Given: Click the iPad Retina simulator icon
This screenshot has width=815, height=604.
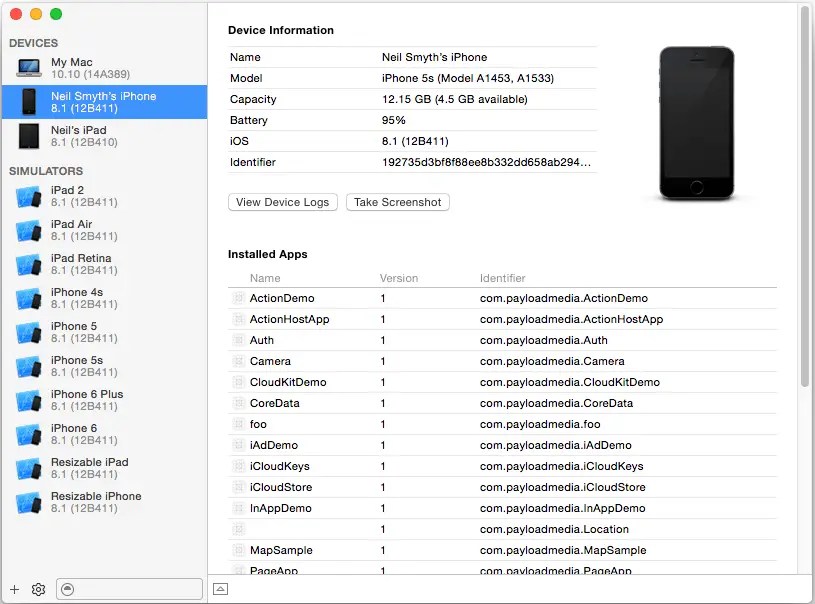Looking at the screenshot, I should tap(26, 263).
